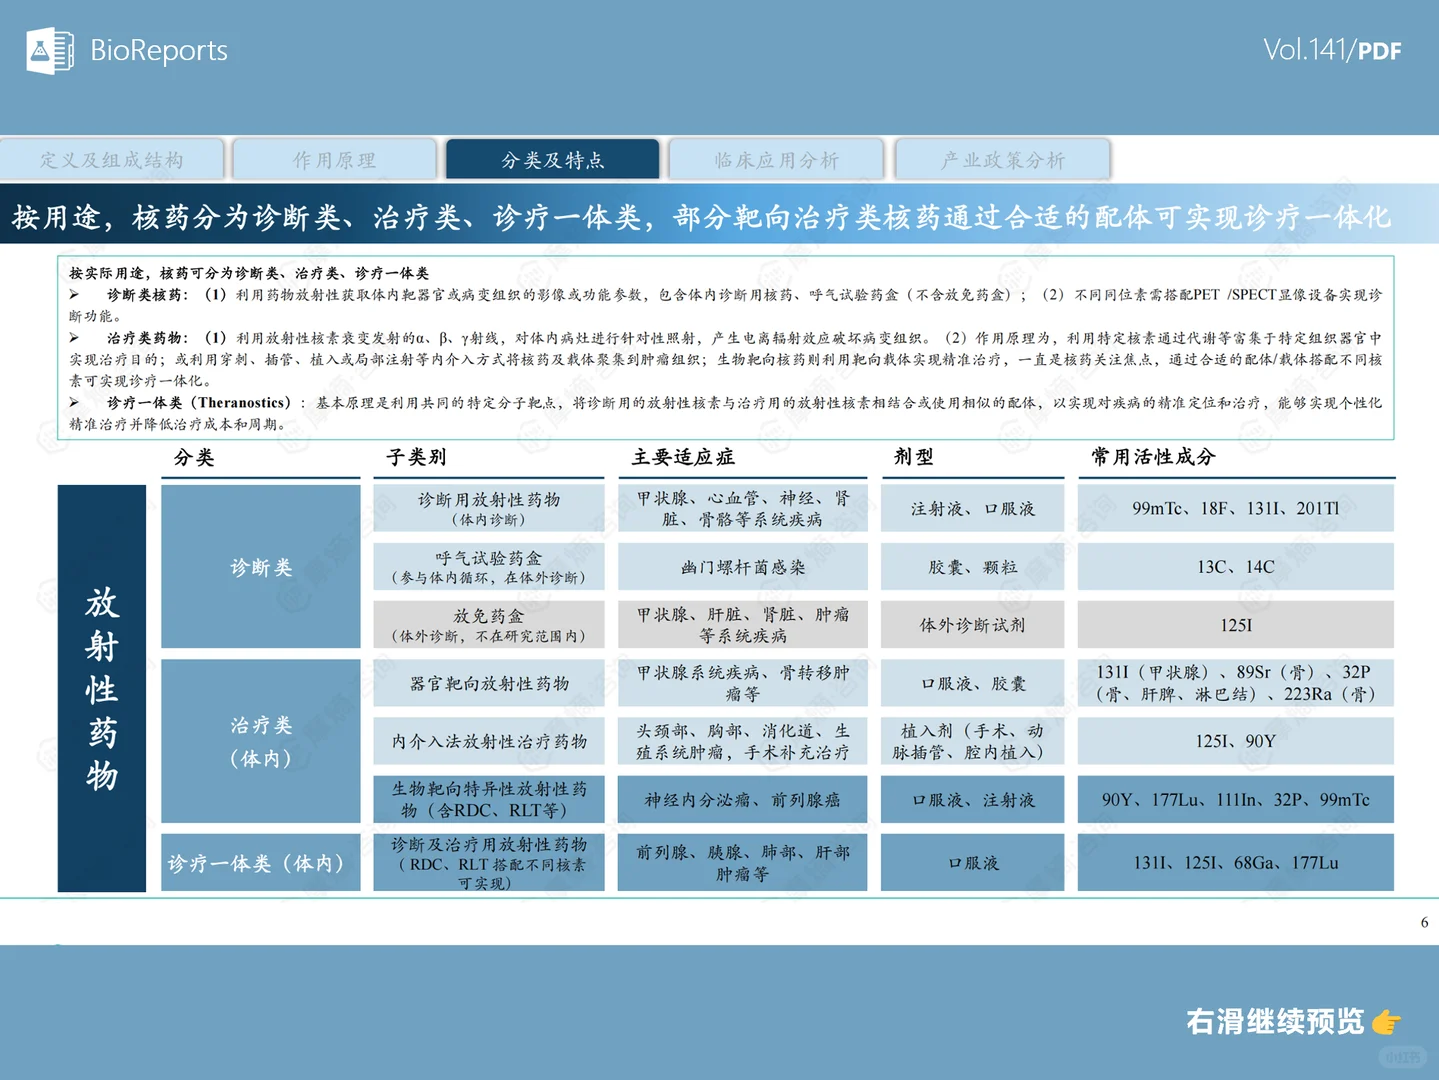Image resolution: width=1439 pixels, height=1080 pixels.
Task: Click the pointing finger icon beside 右滑继续预览
Action: click(x=1388, y=1022)
